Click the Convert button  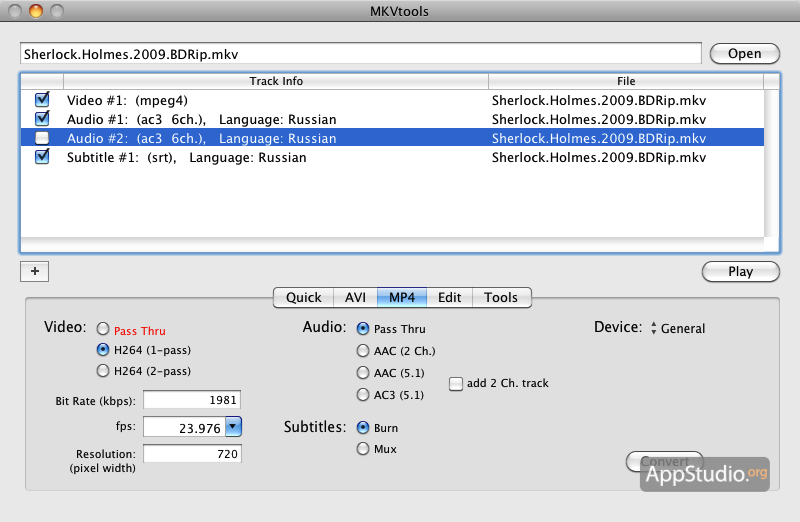click(x=665, y=461)
